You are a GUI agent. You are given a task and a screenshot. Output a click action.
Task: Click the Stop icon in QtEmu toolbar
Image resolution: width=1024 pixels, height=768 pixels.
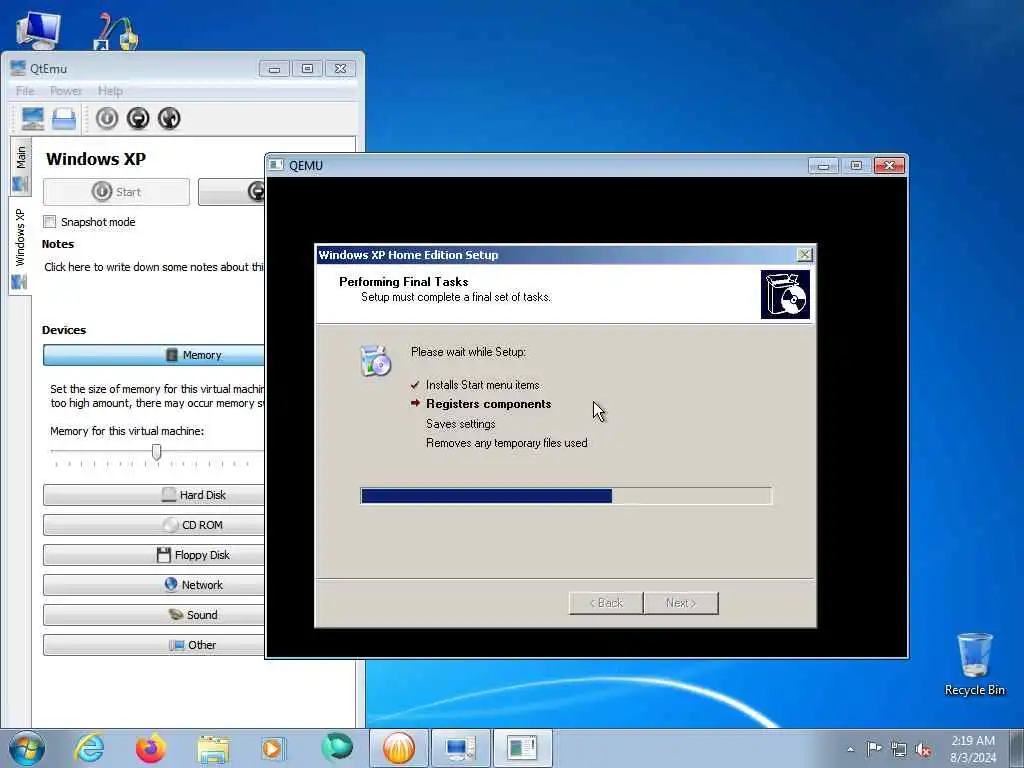click(x=138, y=118)
